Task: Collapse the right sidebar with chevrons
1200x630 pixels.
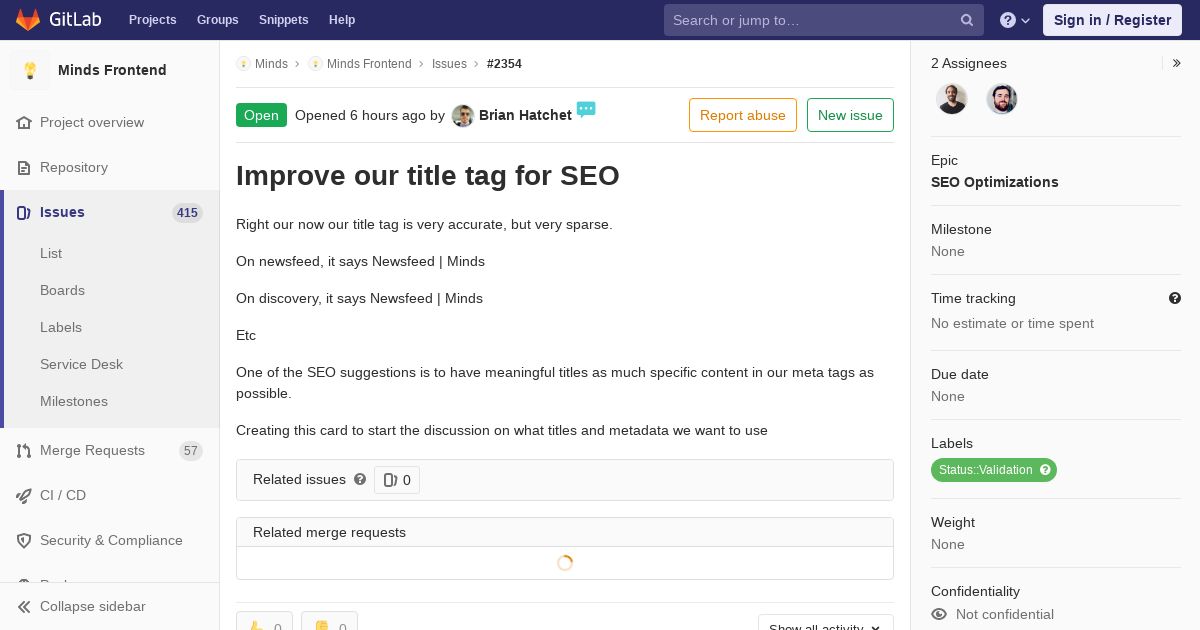Action: (x=1177, y=63)
